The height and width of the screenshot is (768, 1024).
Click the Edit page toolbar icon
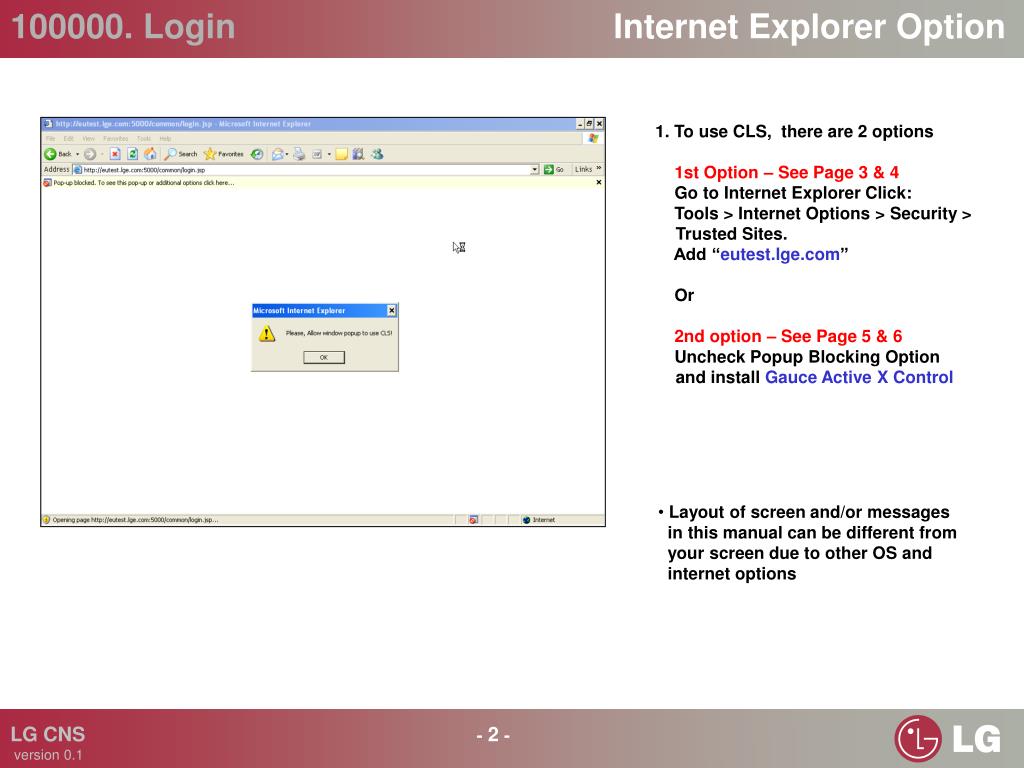317,154
